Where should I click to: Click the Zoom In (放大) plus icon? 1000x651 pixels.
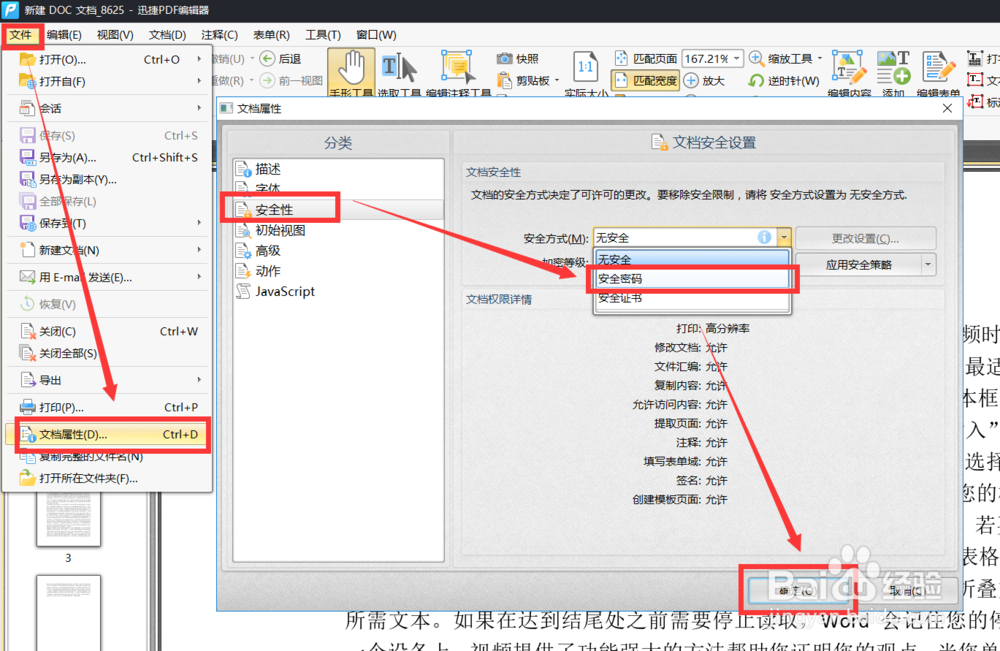(x=691, y=81)
